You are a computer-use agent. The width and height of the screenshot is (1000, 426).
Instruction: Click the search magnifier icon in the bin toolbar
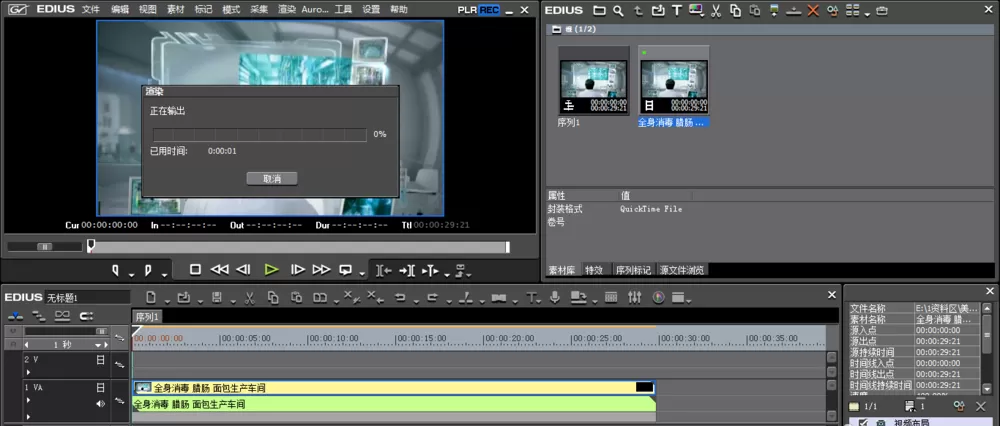click(618, 10)
